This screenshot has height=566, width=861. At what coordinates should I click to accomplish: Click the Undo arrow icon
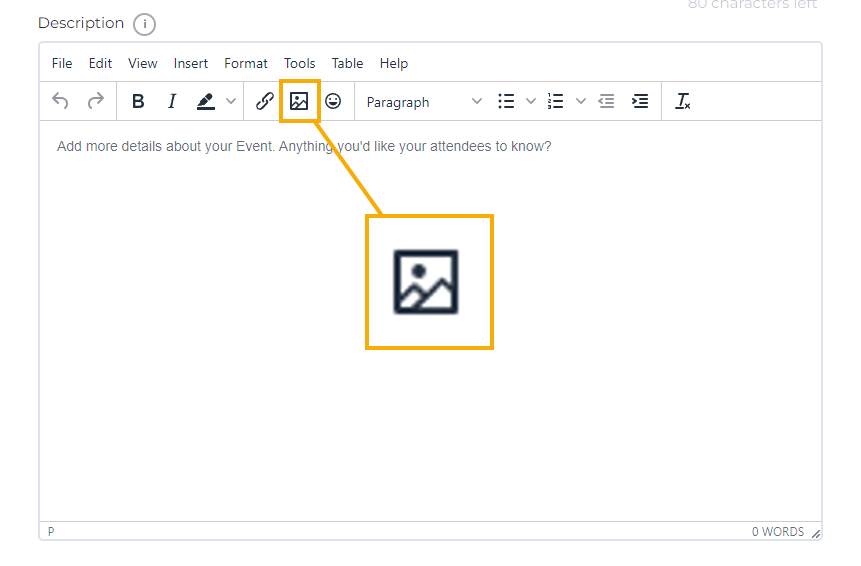[61, 101]
